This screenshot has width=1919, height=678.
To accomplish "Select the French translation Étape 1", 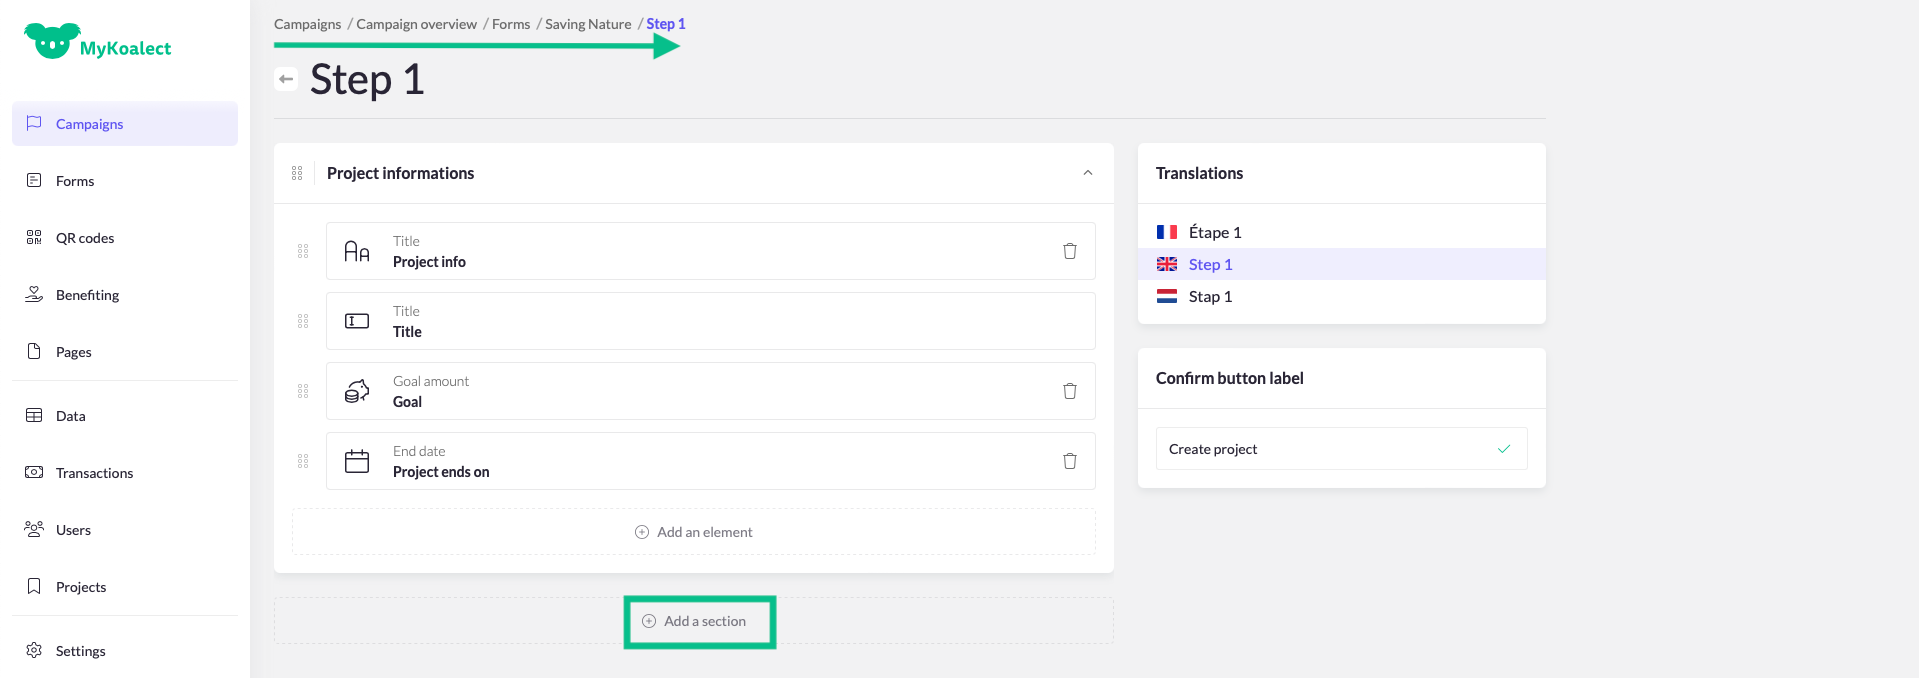I will tap(1214, 232).
